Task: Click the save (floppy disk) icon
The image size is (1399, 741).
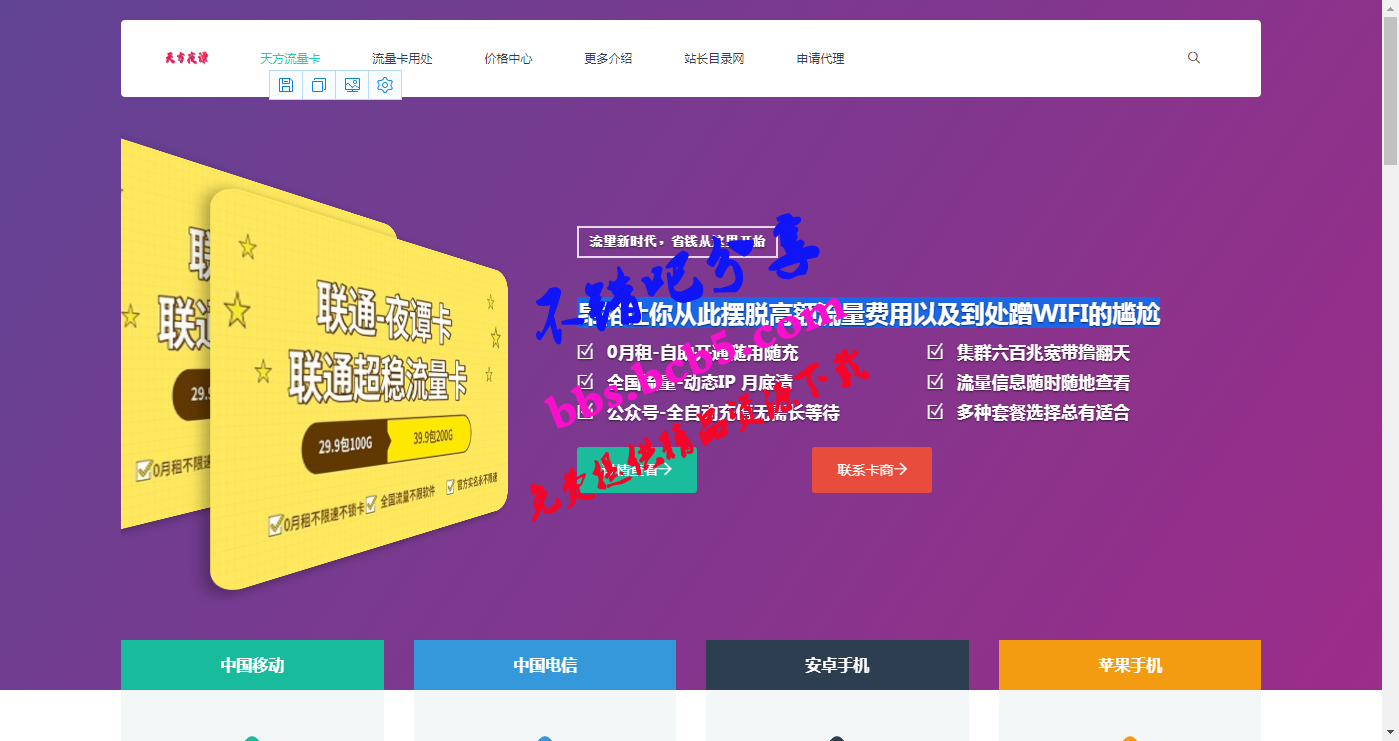Action: pos(286,85)
